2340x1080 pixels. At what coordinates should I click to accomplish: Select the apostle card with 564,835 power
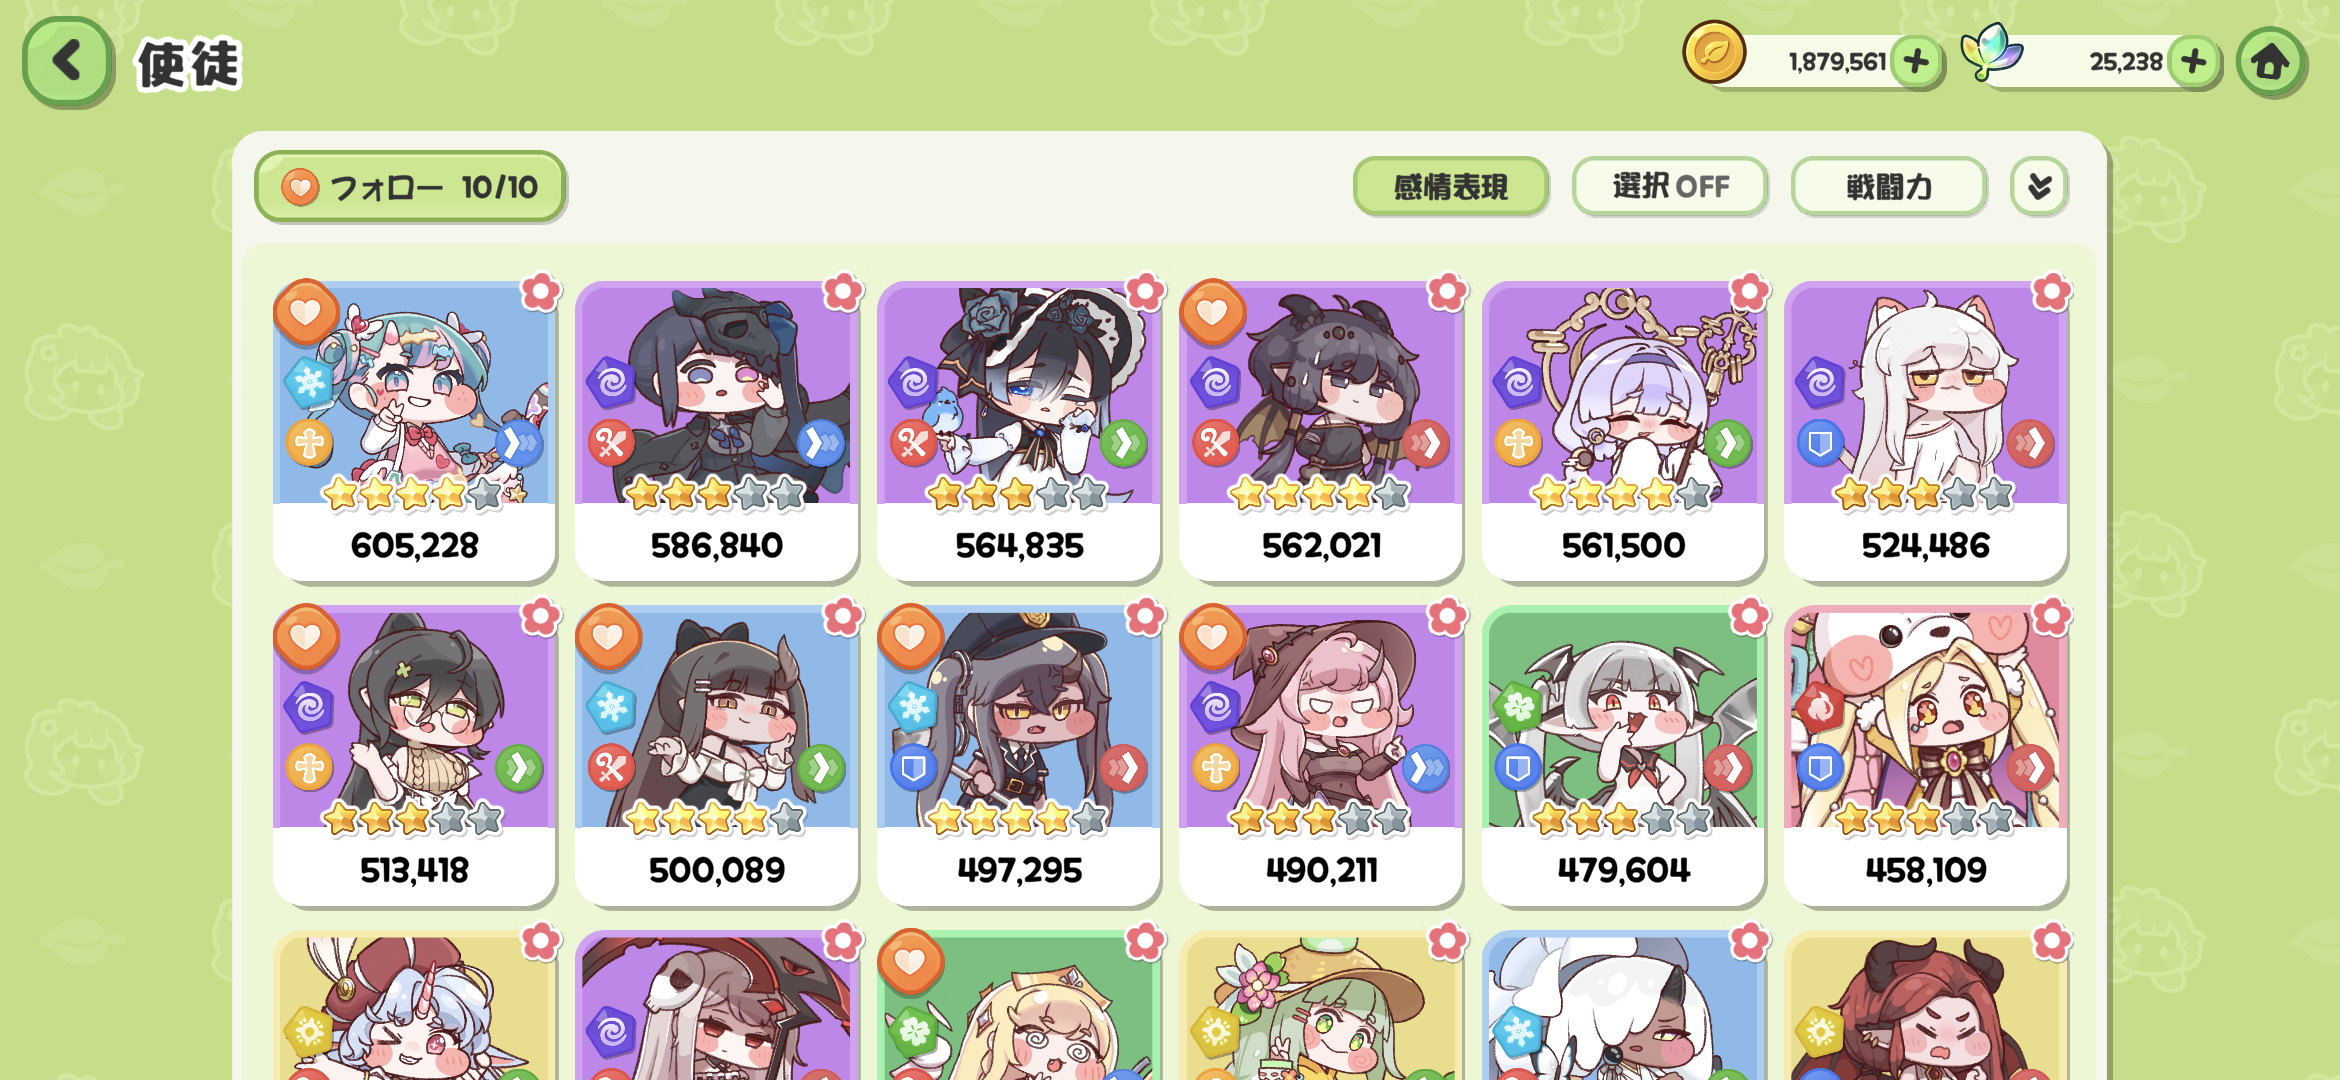(x=1019, y=431)
